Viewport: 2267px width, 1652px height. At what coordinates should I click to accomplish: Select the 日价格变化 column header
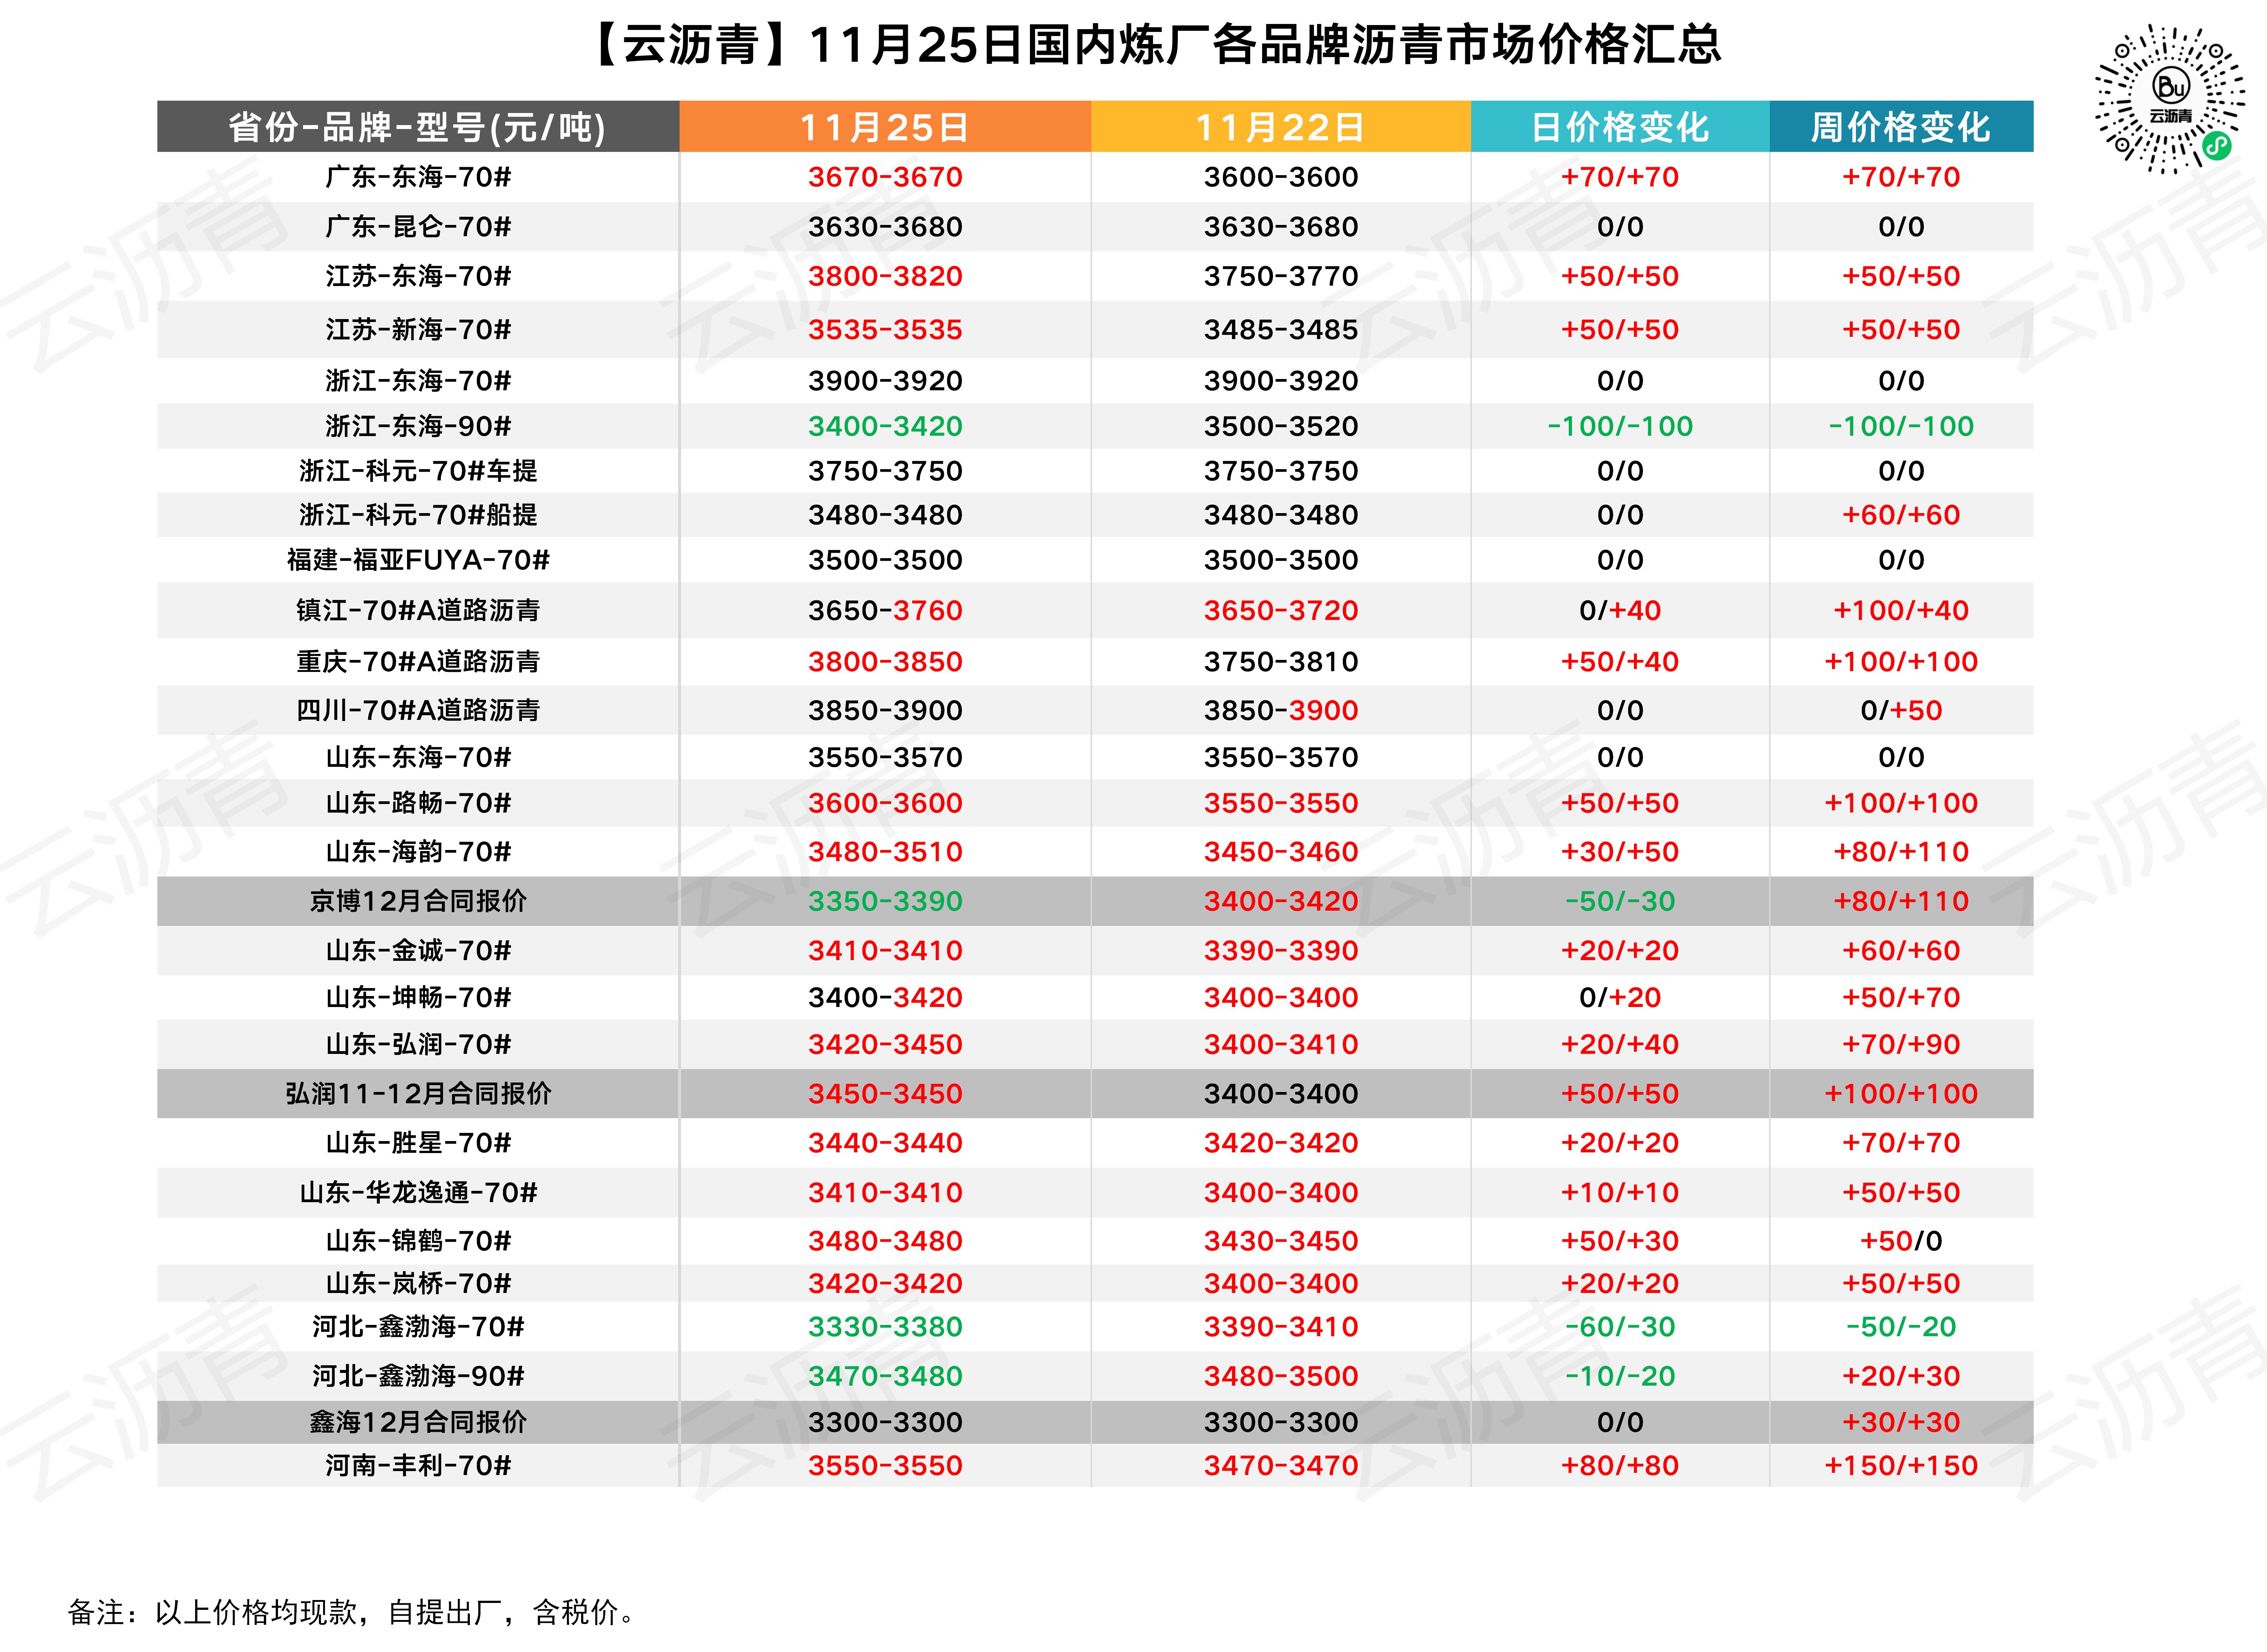click(x=1620, y=127)
